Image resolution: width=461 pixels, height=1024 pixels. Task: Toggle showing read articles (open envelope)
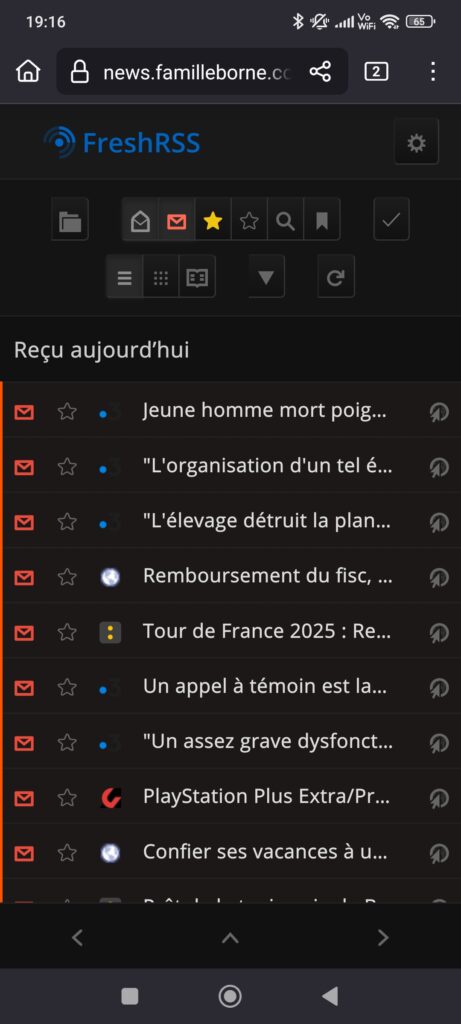tap(140, 219)
